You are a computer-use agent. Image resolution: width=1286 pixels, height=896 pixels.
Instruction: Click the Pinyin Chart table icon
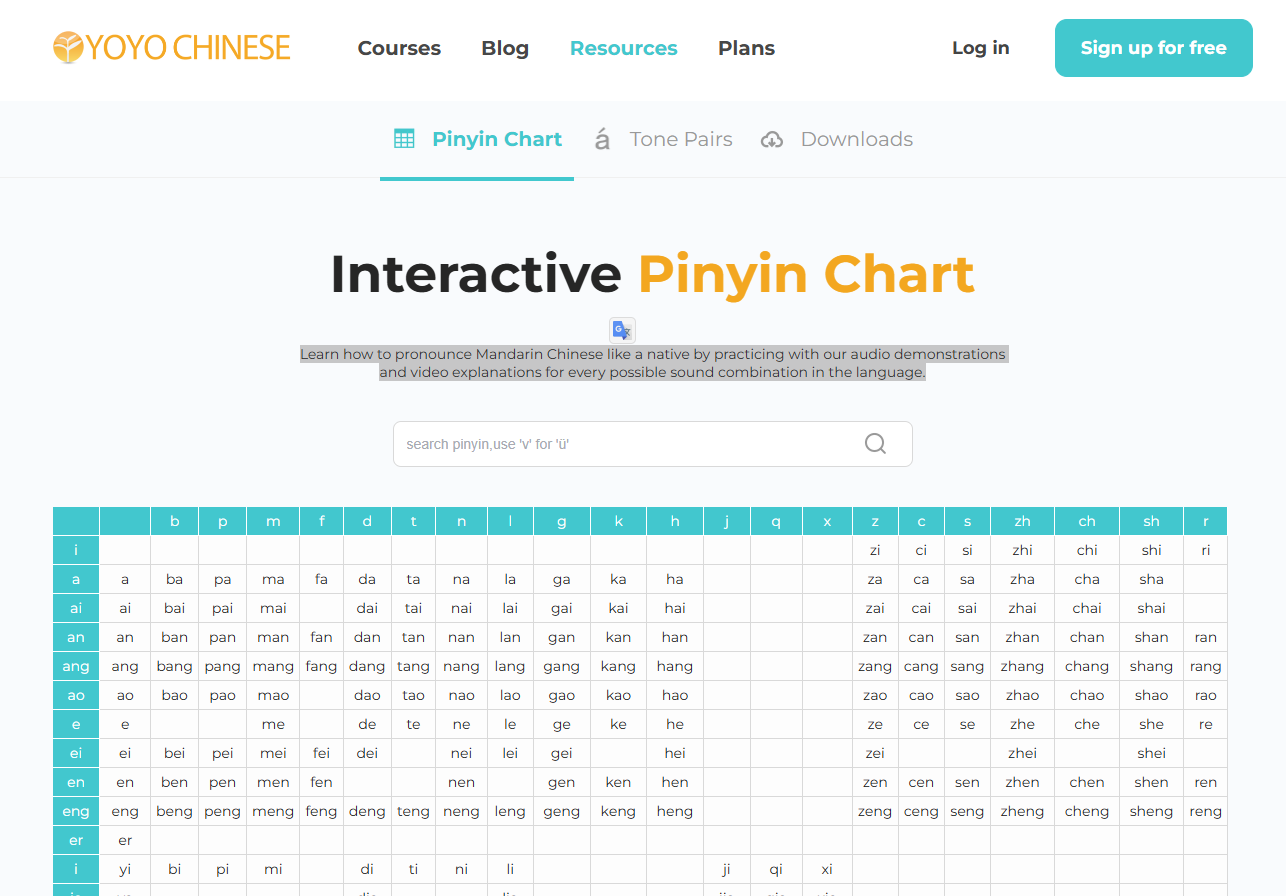(404, 139)
